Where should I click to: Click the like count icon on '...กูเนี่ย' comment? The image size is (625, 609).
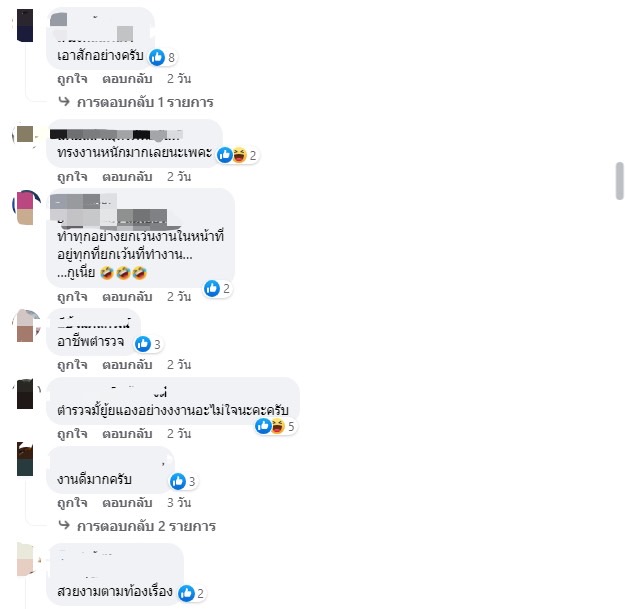point(212,288)
